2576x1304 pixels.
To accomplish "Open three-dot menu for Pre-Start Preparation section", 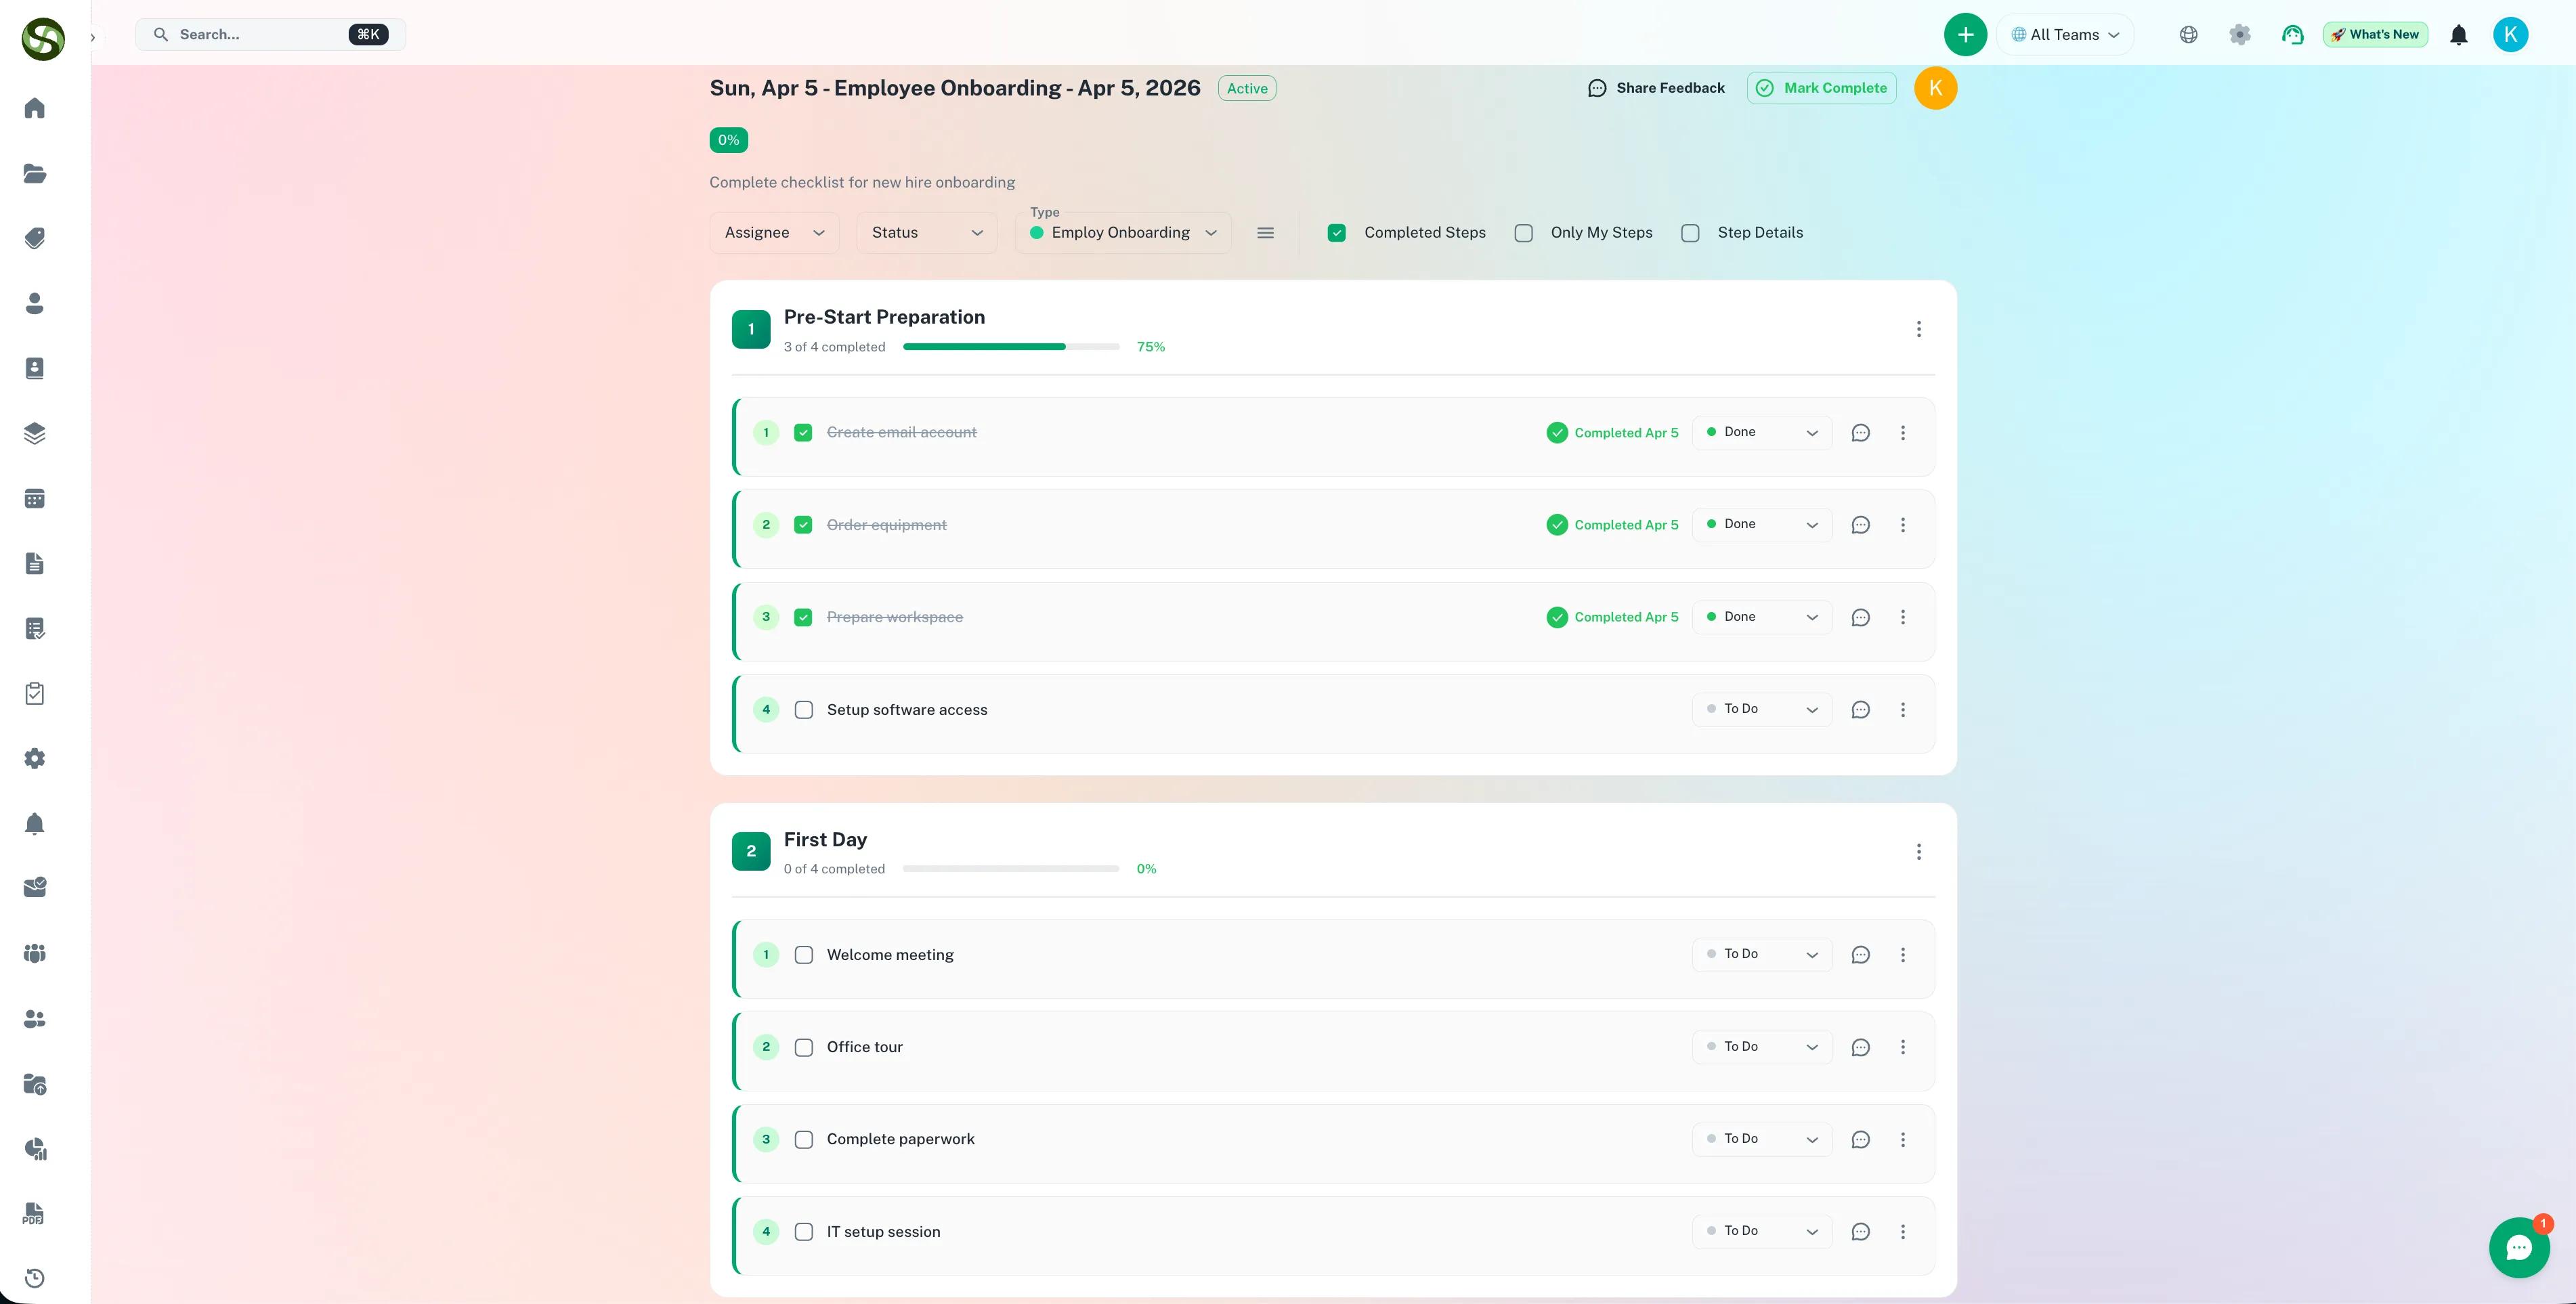I will pos(1918,329).
